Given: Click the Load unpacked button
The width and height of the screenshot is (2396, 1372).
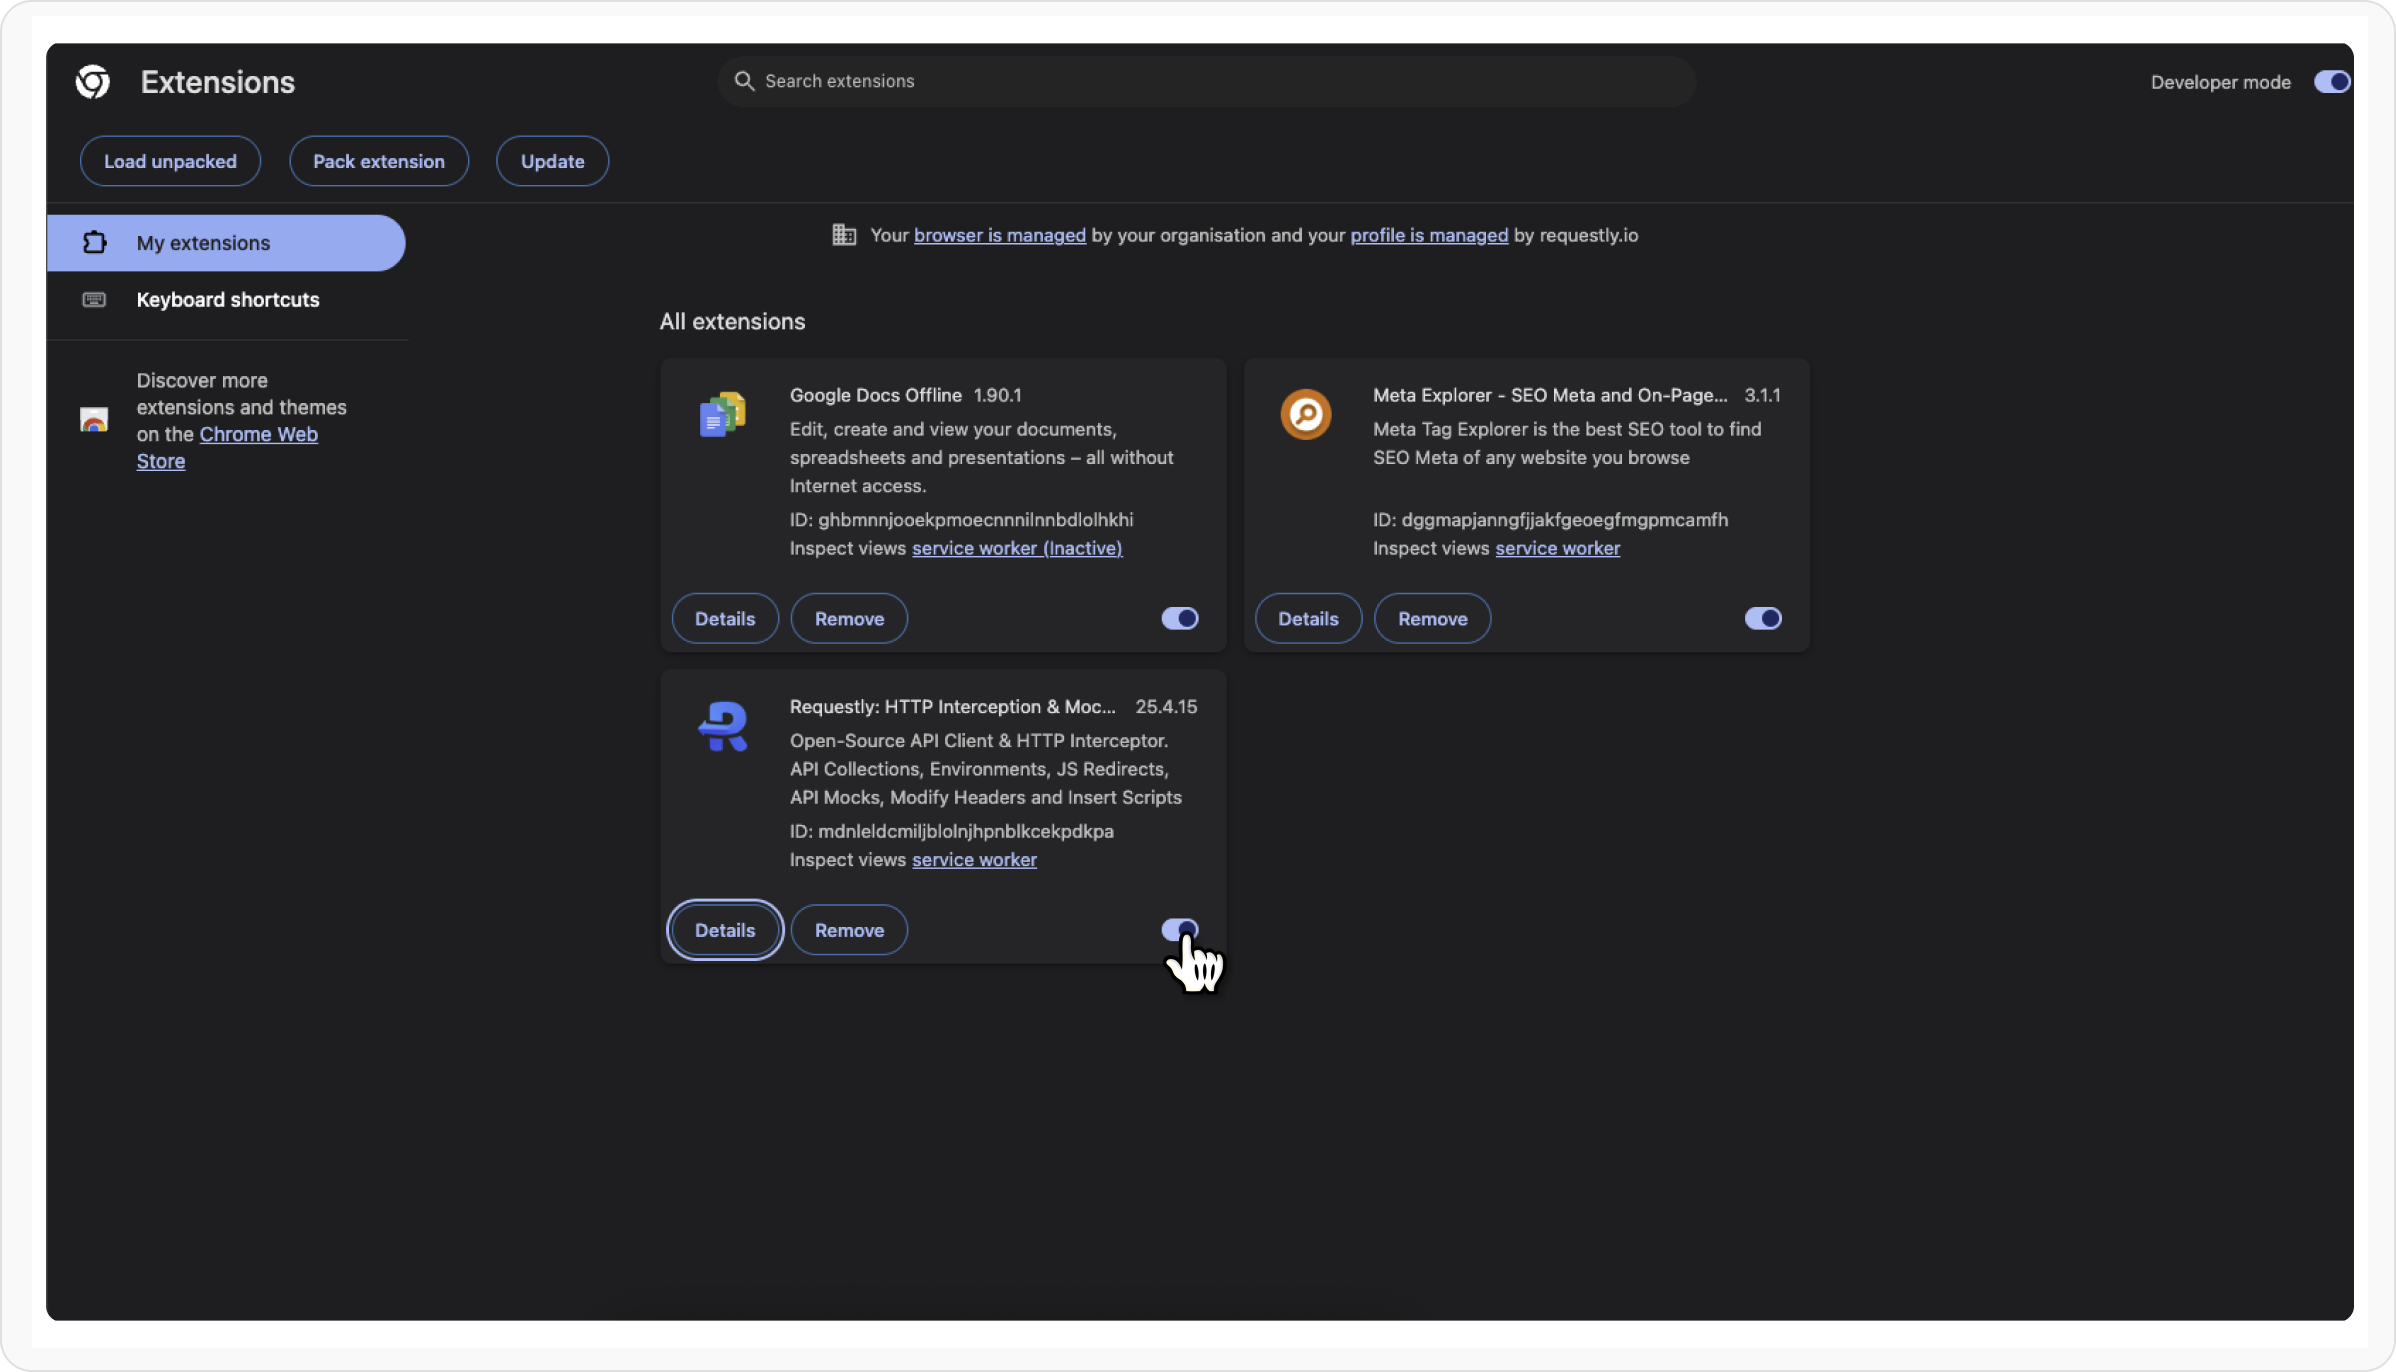Looking at the screenshot, I should (x=170, y=161).
